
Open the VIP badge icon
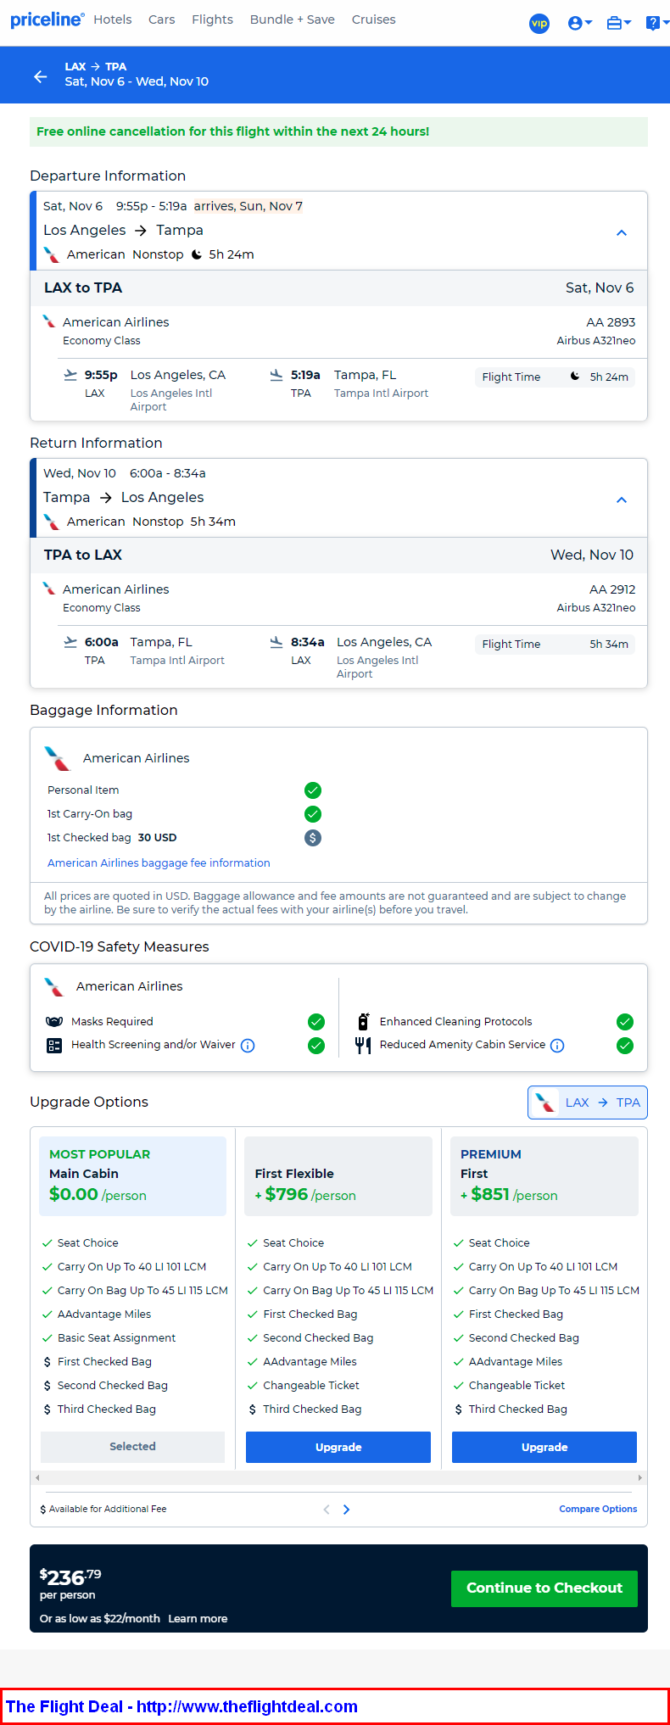(539, 23)
